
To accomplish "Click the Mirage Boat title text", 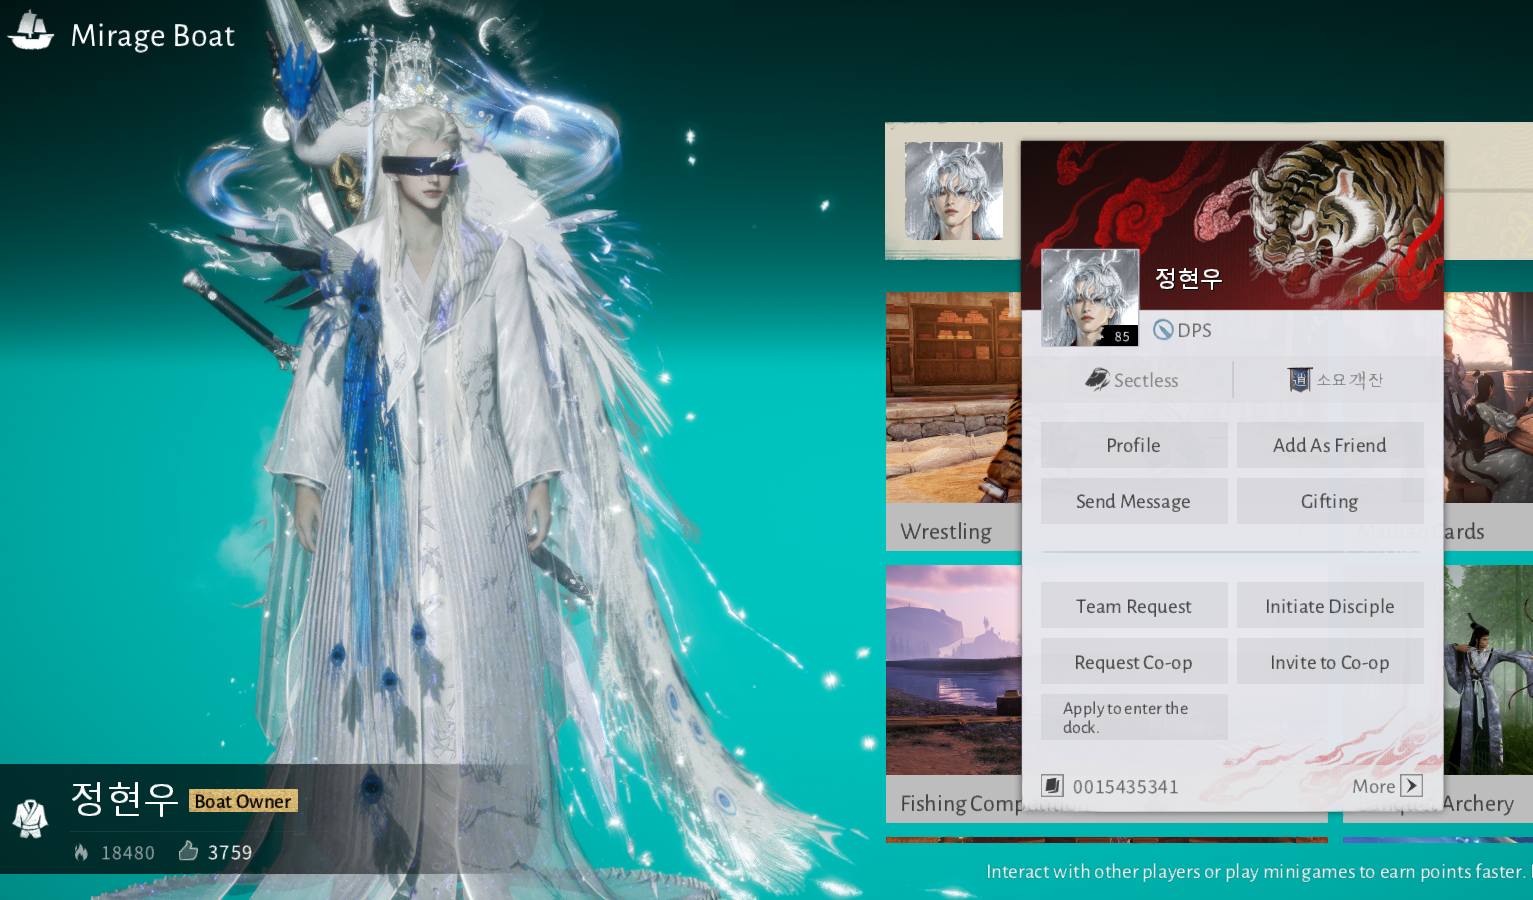I will (153, 36).
